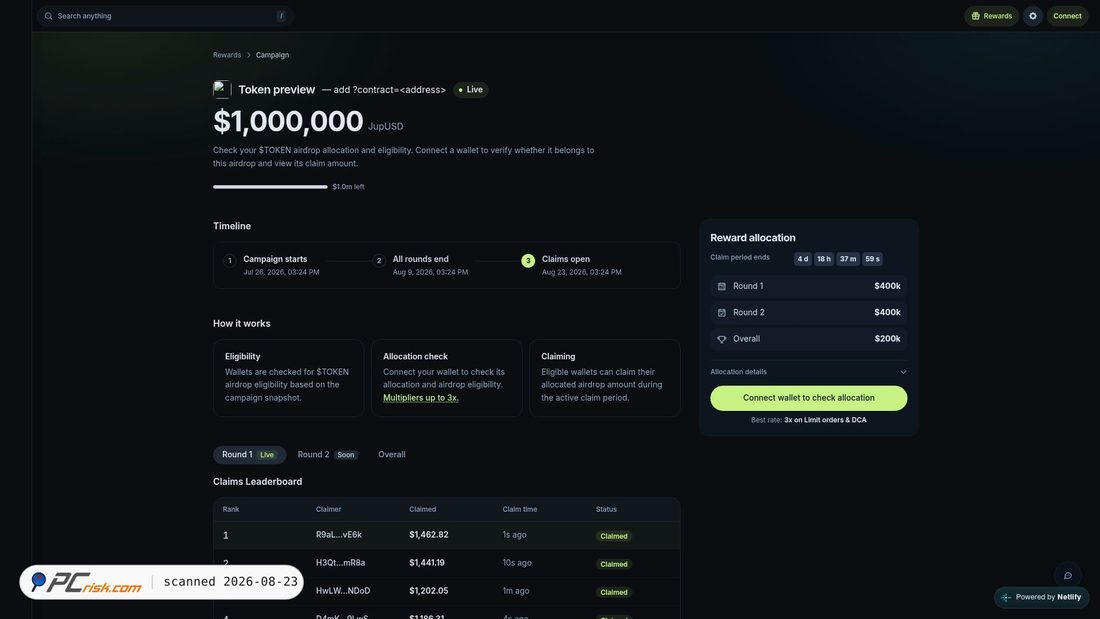Viewport: 1100px width, 619px height.
Task: Click the 59 s countdown box
Action: [872, 259]
